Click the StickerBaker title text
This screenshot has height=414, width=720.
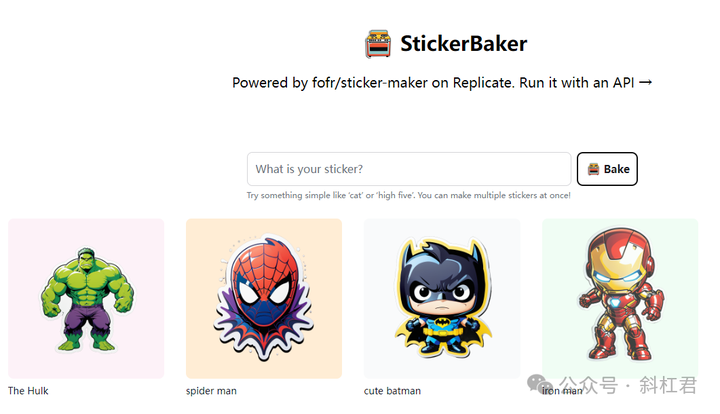[463, 44]
